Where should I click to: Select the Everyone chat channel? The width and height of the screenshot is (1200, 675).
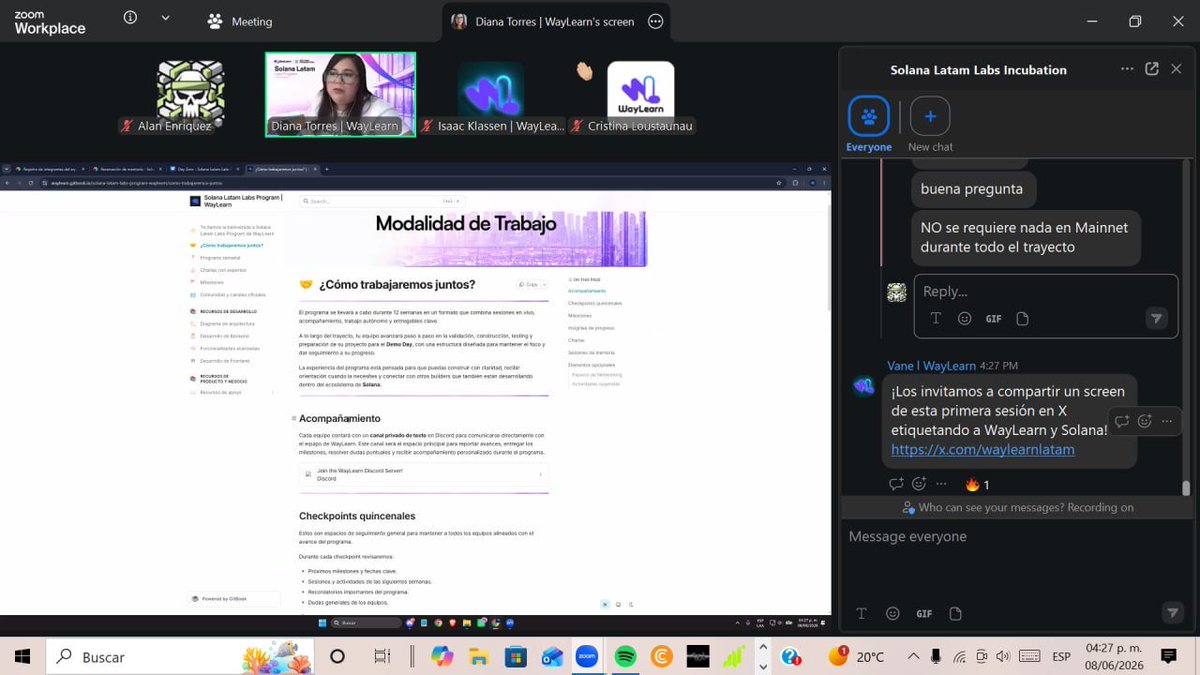(869, 125)
